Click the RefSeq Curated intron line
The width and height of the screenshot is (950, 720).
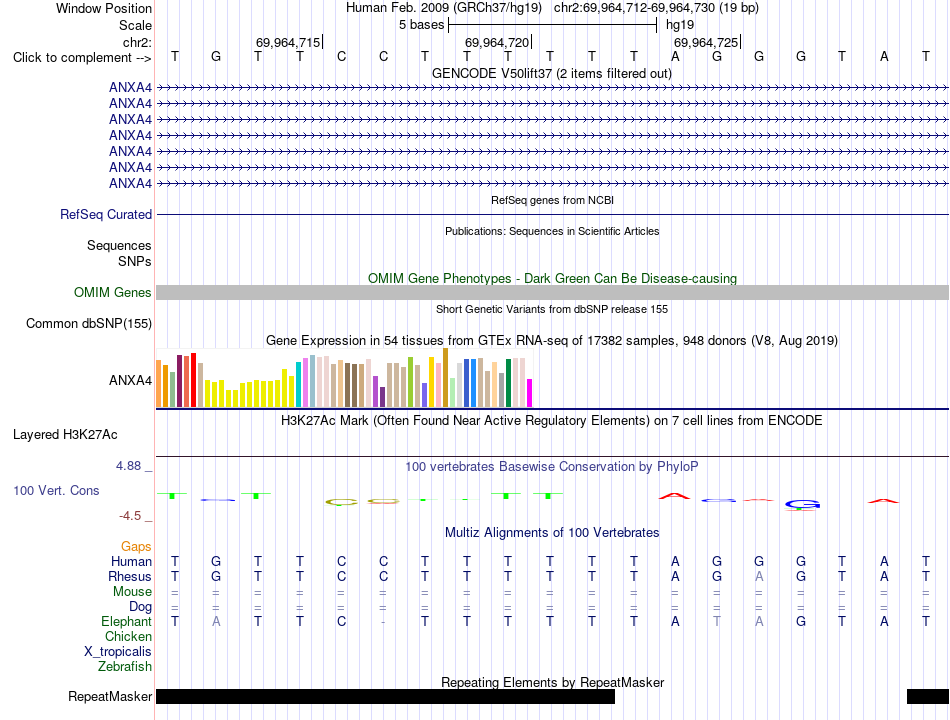pos(553,215)
